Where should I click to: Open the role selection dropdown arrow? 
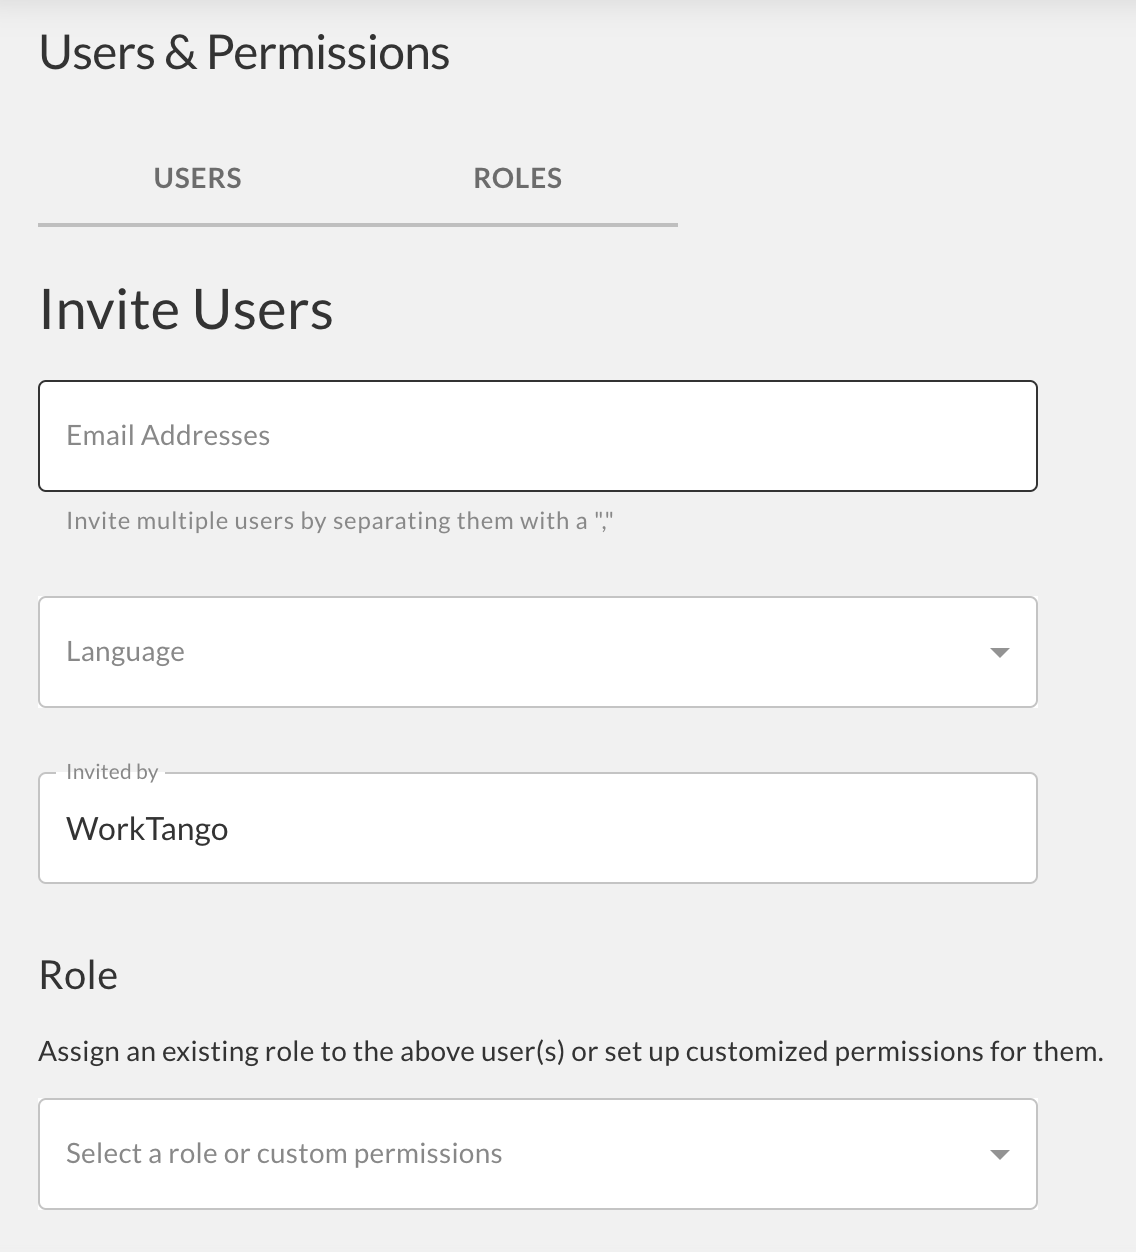pyautogui.click(x=998, y=1154)
